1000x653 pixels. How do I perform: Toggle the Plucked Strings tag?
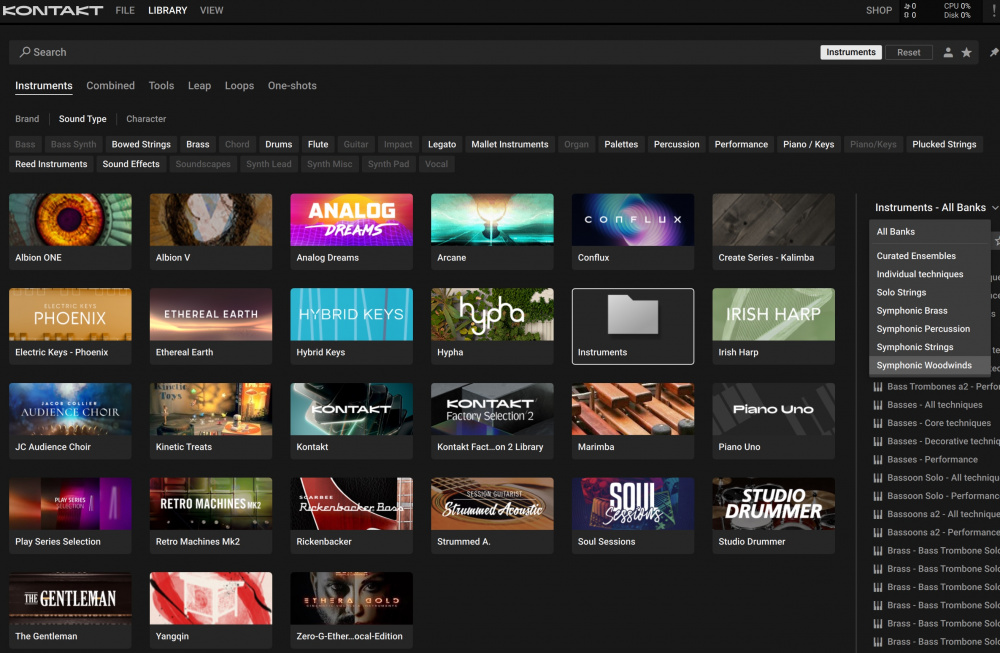944,144
